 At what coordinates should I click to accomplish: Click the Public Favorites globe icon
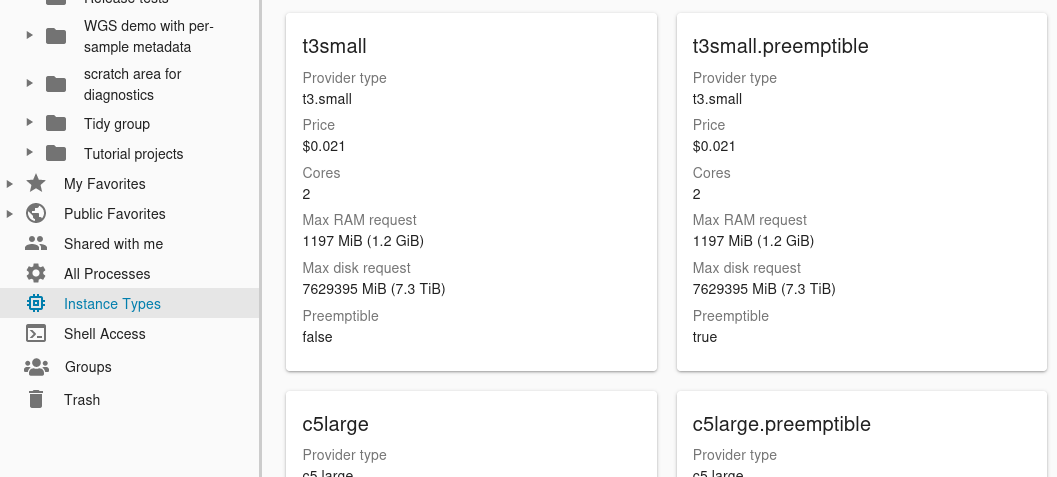36,214
